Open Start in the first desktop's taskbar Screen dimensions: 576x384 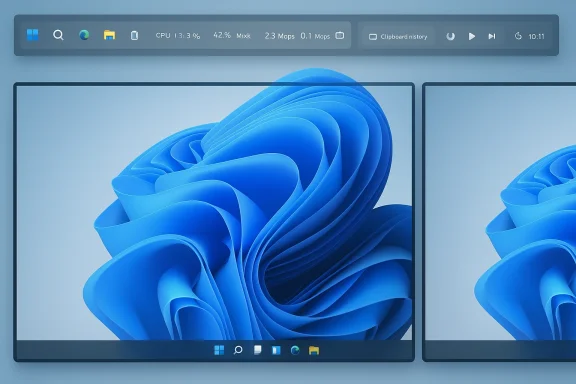click(219, 350)
